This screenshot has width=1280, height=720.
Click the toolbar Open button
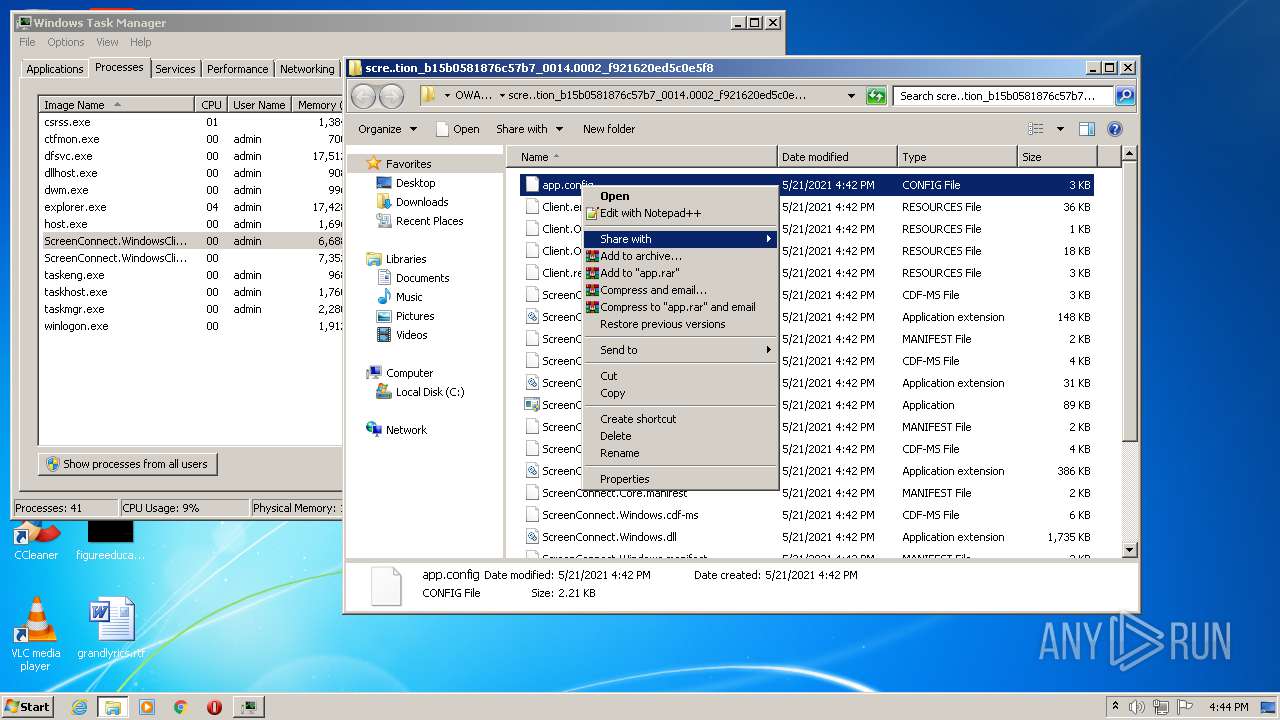pyautogui.click(x=458, y=129)
